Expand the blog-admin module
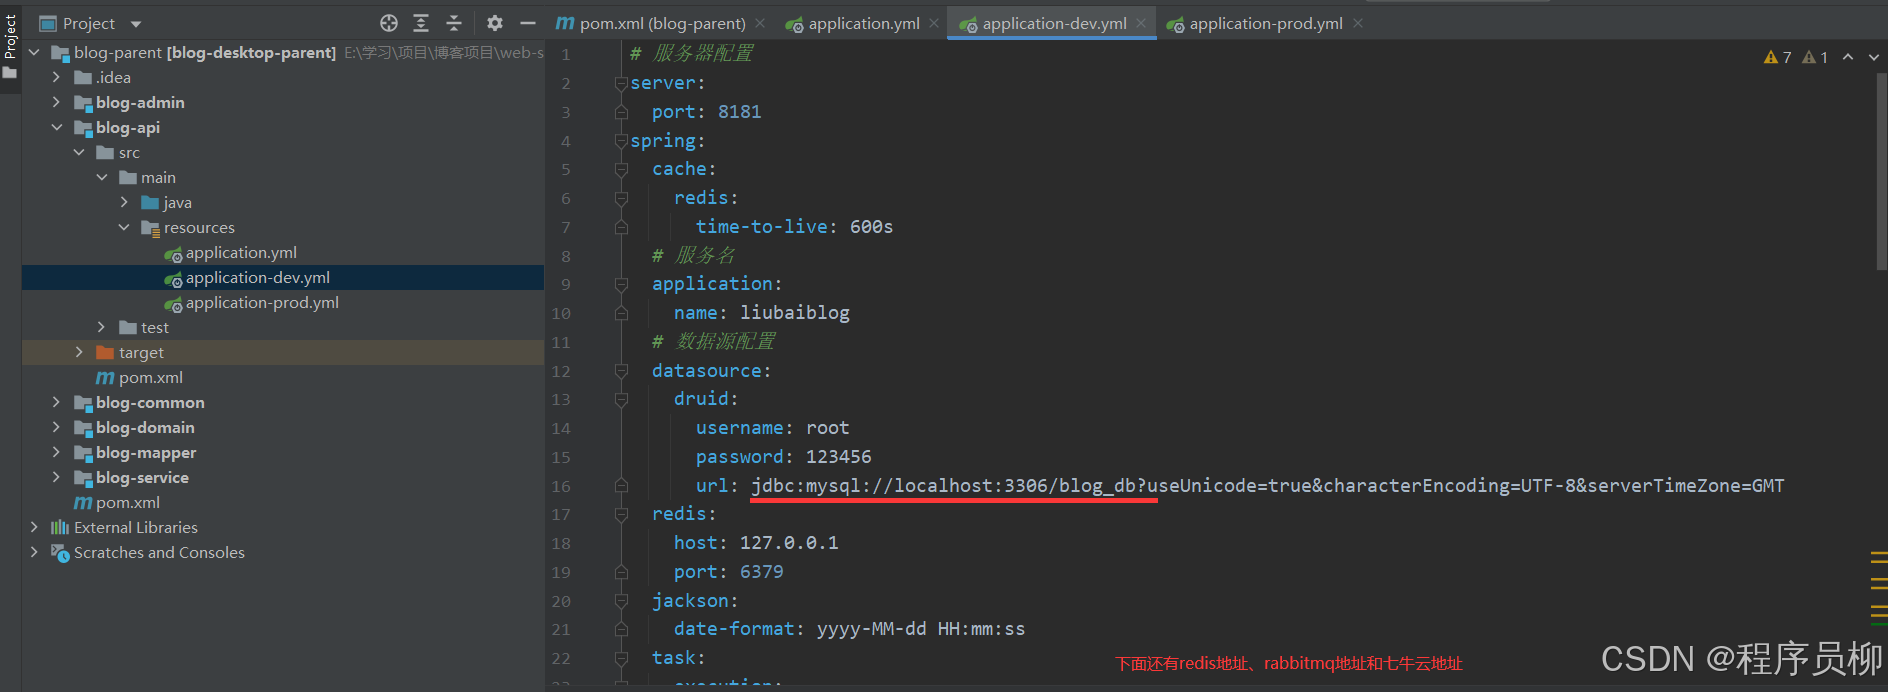Image resolution: width=1888 pixels, height=692 pixels. point(56,102)
